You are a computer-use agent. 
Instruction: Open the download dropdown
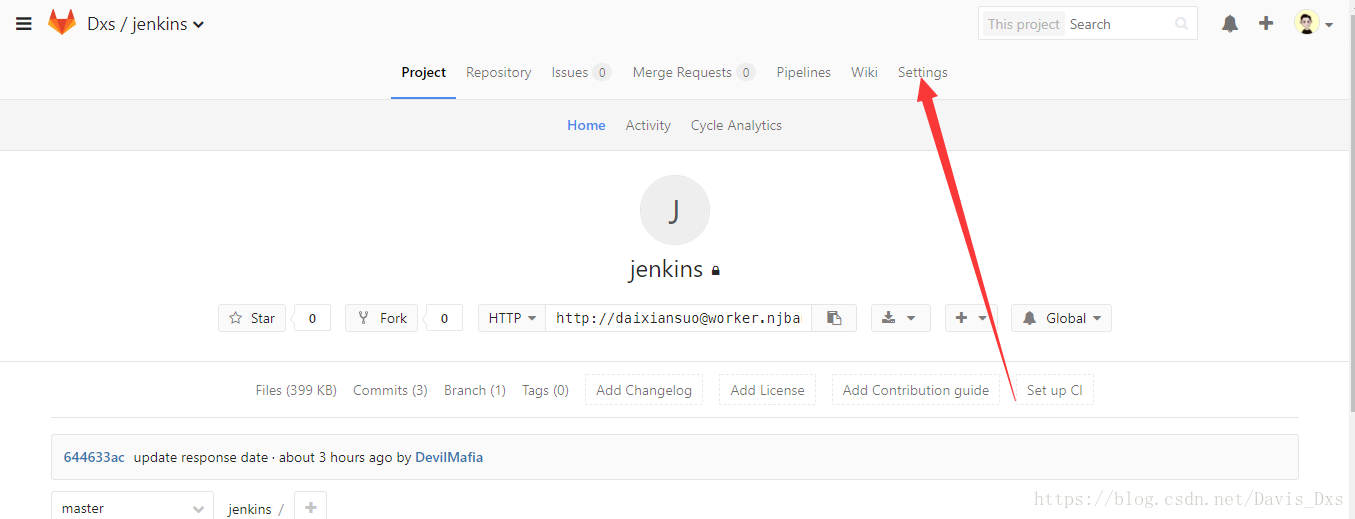[901, 318]
